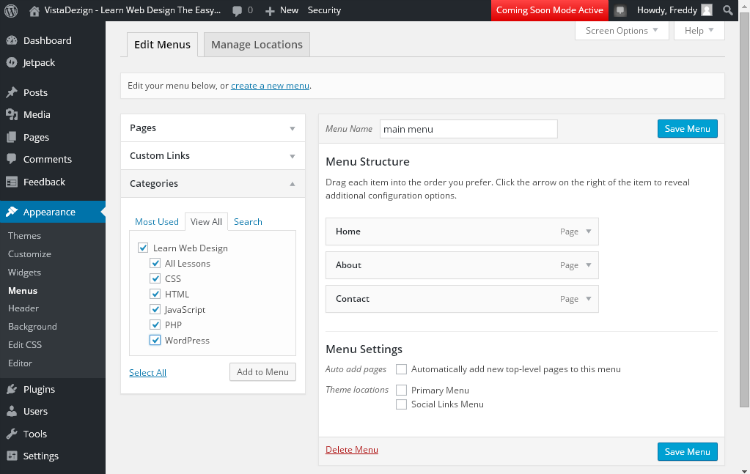
Task: Switch to the Manage Locations tab
Action: tap(256, 45)
